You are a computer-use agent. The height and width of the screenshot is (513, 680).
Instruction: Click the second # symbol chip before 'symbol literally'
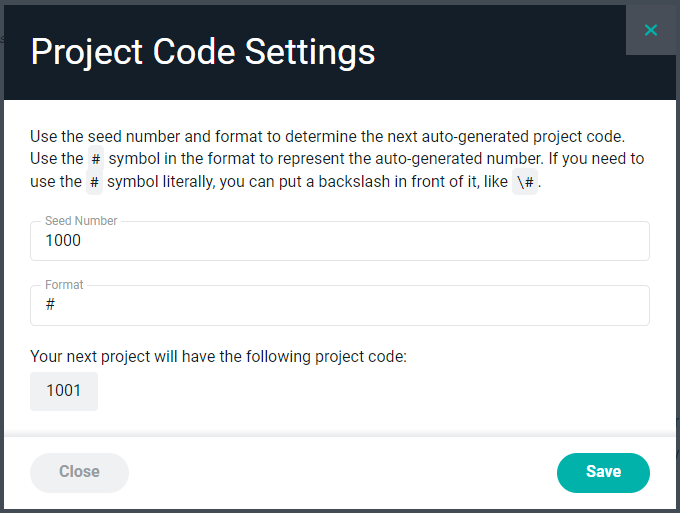94,182
